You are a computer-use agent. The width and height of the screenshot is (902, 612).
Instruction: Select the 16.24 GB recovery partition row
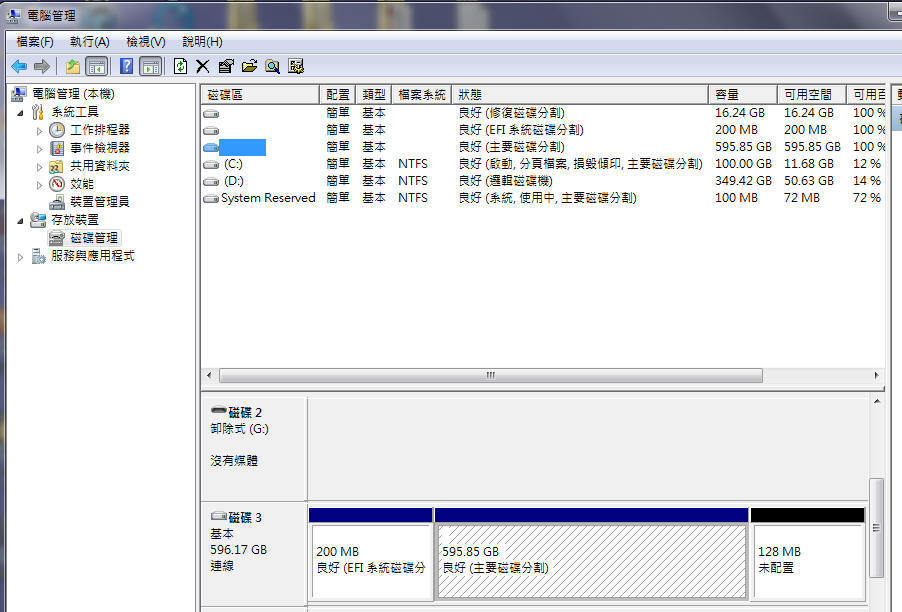(x=543, y=113)
